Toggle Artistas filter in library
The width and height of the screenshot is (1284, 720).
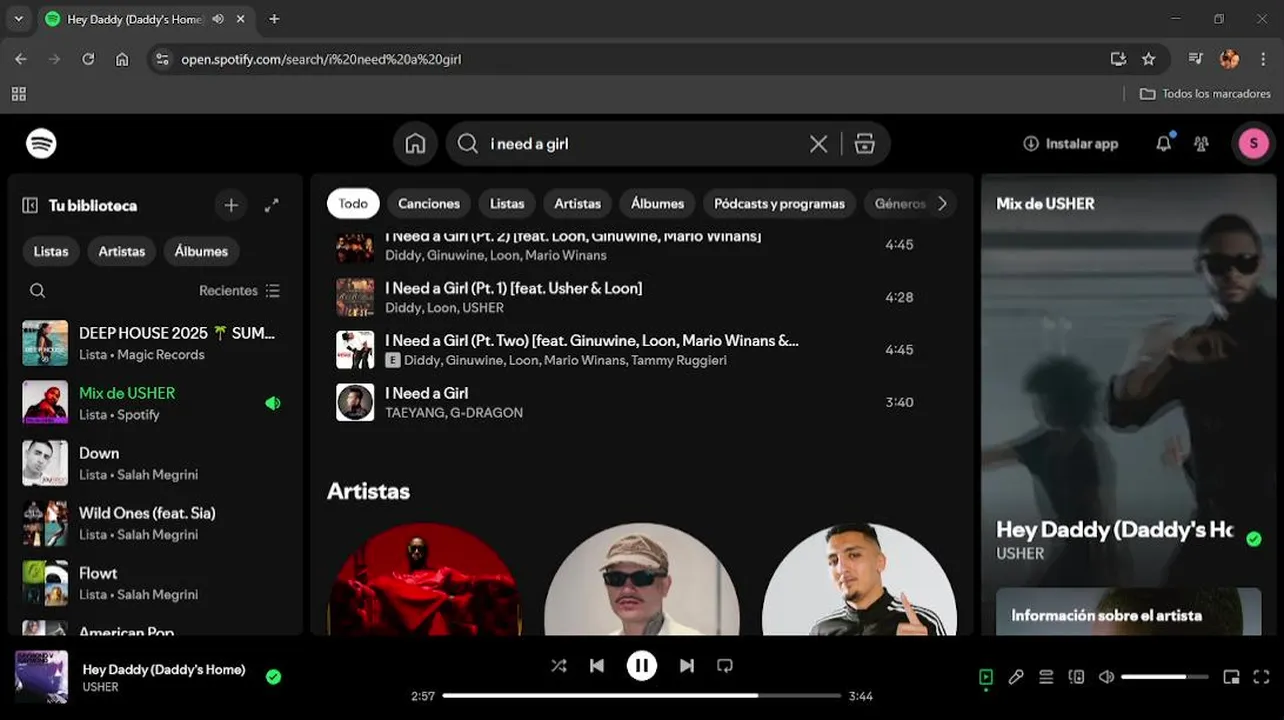(122, 251)
